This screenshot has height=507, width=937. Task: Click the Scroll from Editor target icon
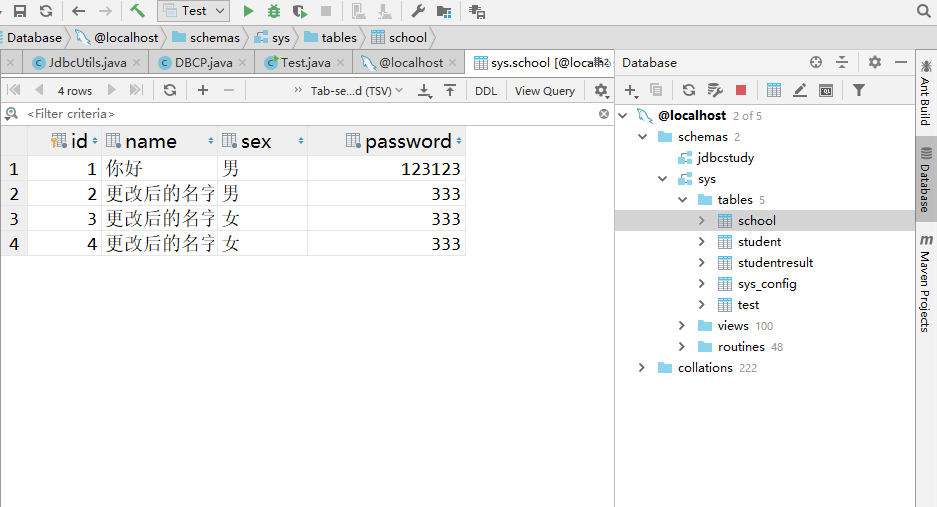pyautogui.click(x=816, y=62)
